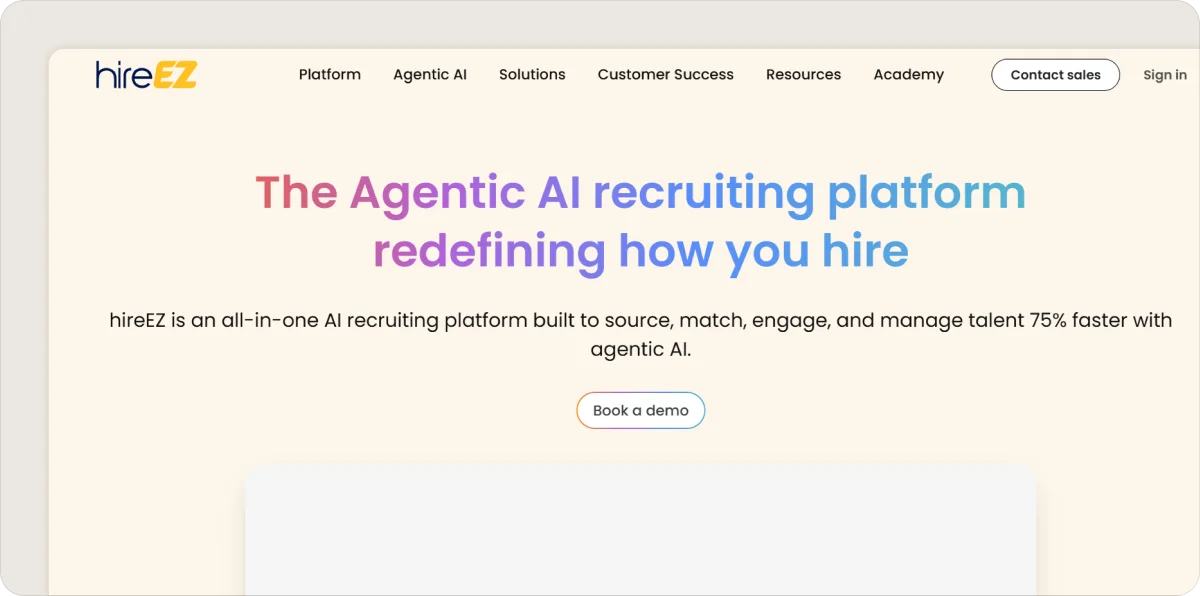
Task: Select the Platform navigation item
Action: tap(329, 74)
